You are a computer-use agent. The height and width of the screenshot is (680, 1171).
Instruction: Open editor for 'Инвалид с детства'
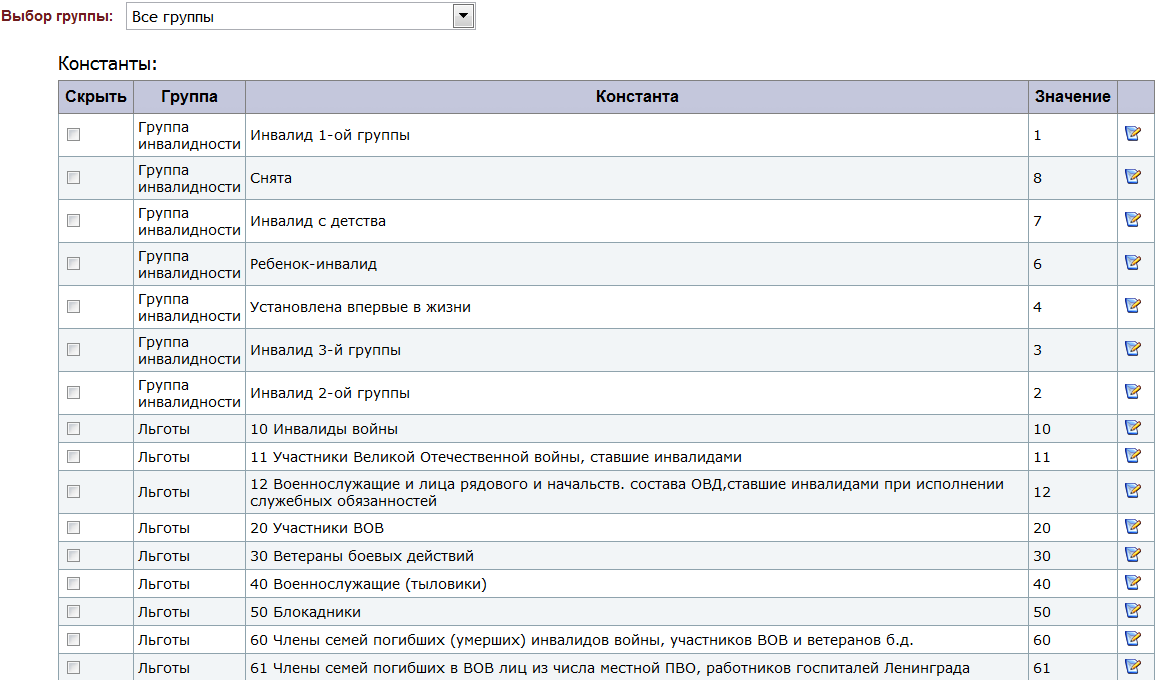[x=1133, y=220]
